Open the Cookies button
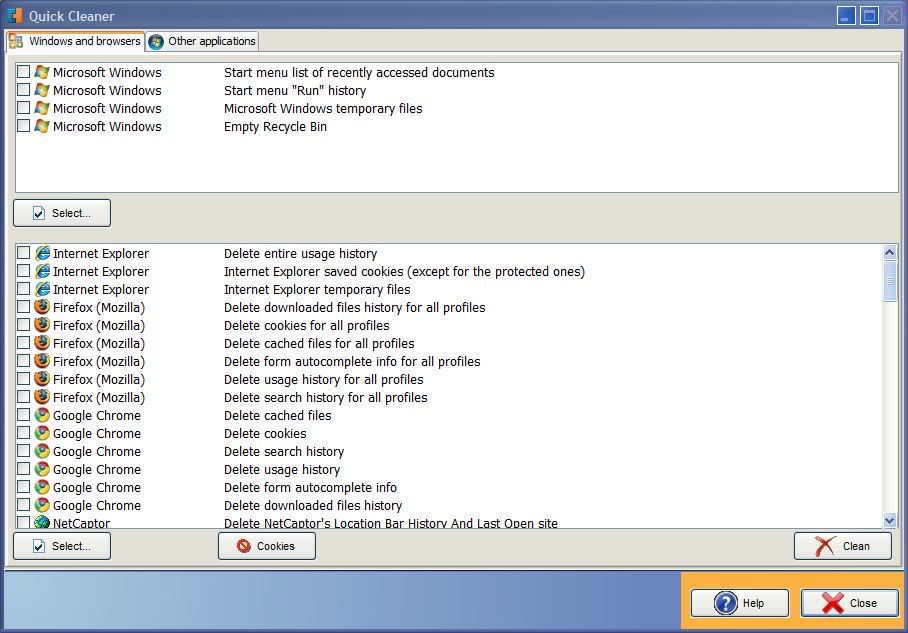Screen dimensions: 908x633 pos(267,546)
